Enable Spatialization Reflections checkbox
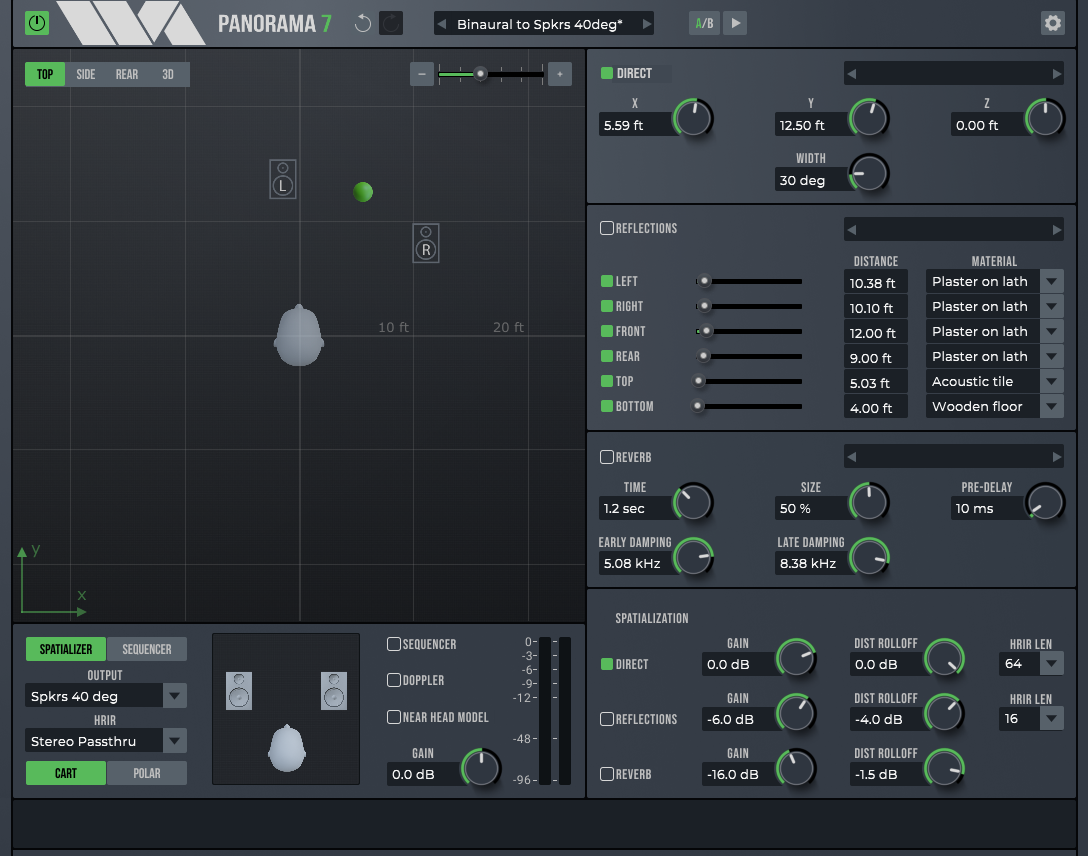The width and height of the screenshot is (1088, 856). pos(606,719)
